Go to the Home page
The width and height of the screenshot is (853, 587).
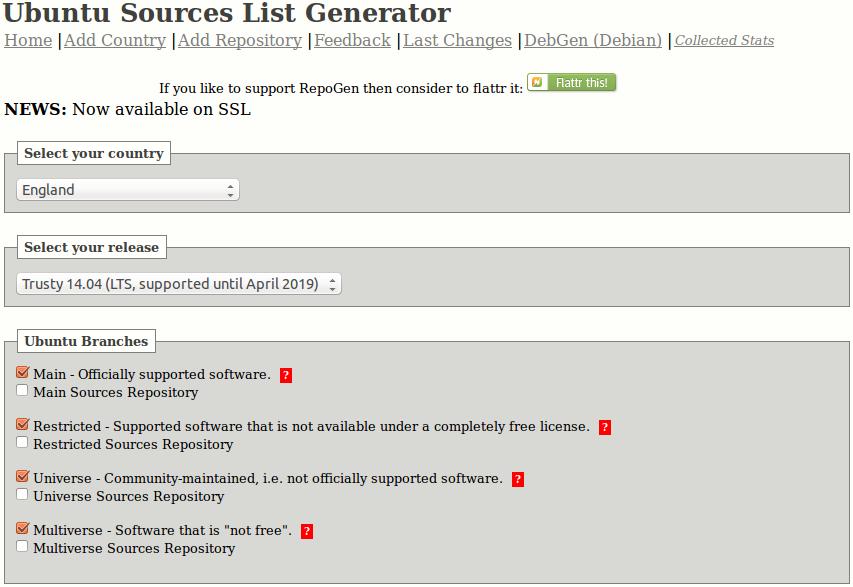(x=28, y=41)
